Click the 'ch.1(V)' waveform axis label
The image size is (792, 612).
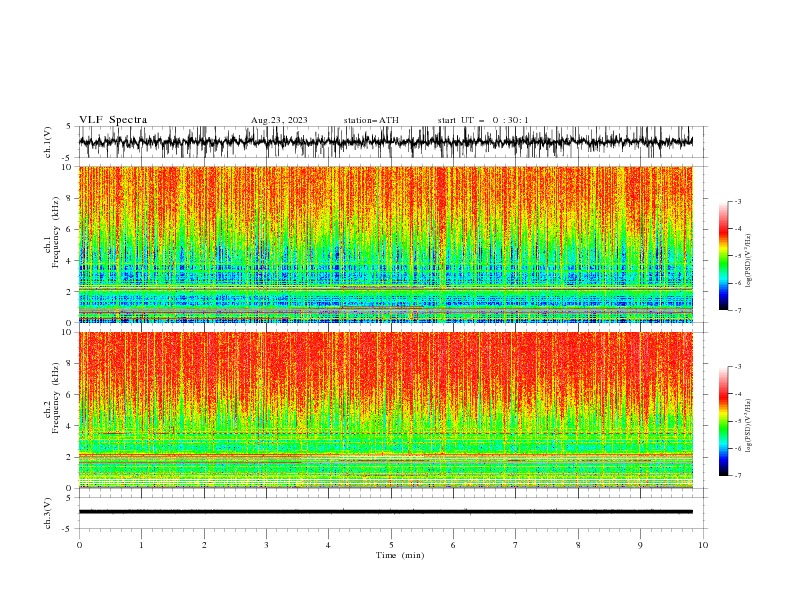coord(48,142)
